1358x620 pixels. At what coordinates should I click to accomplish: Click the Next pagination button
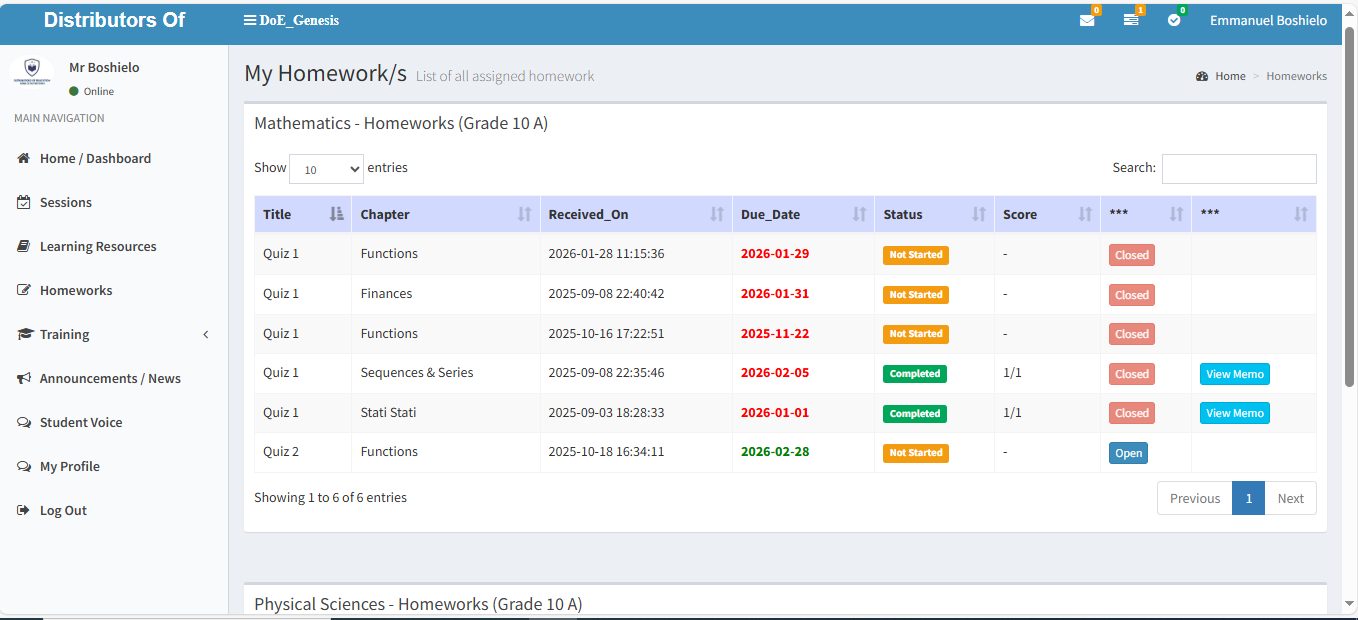coord(1290,498)
